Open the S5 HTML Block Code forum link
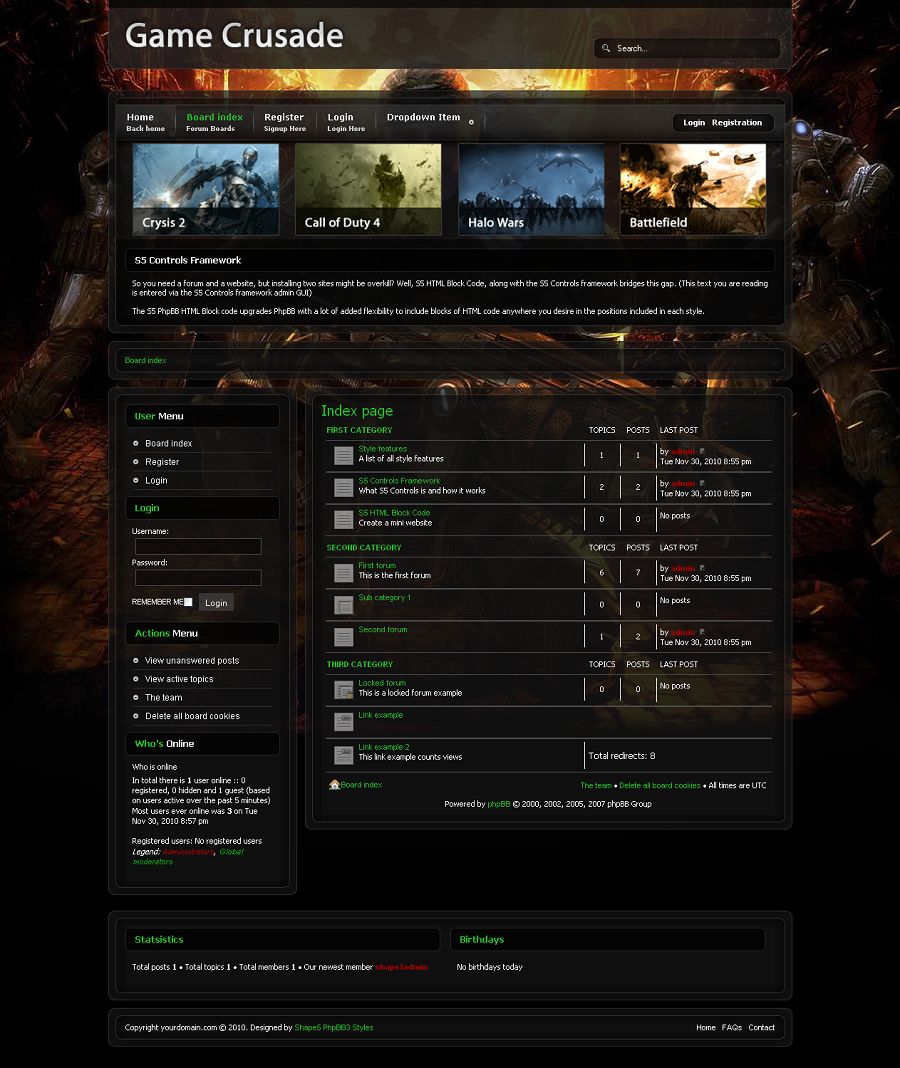Screen dimensions: 900x1068 click(x=394, y=513)
